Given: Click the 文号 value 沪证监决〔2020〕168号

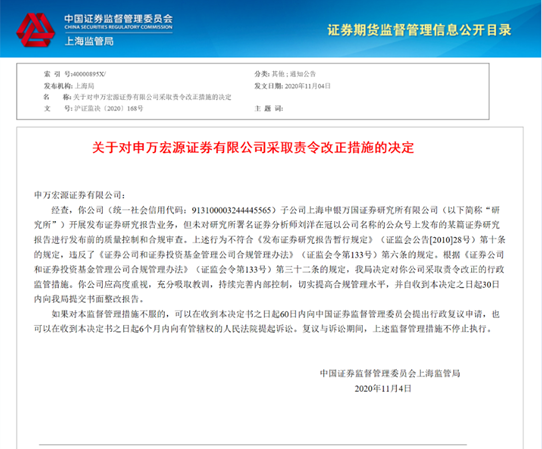Looking at the screenshot, I should coord(109,109).
